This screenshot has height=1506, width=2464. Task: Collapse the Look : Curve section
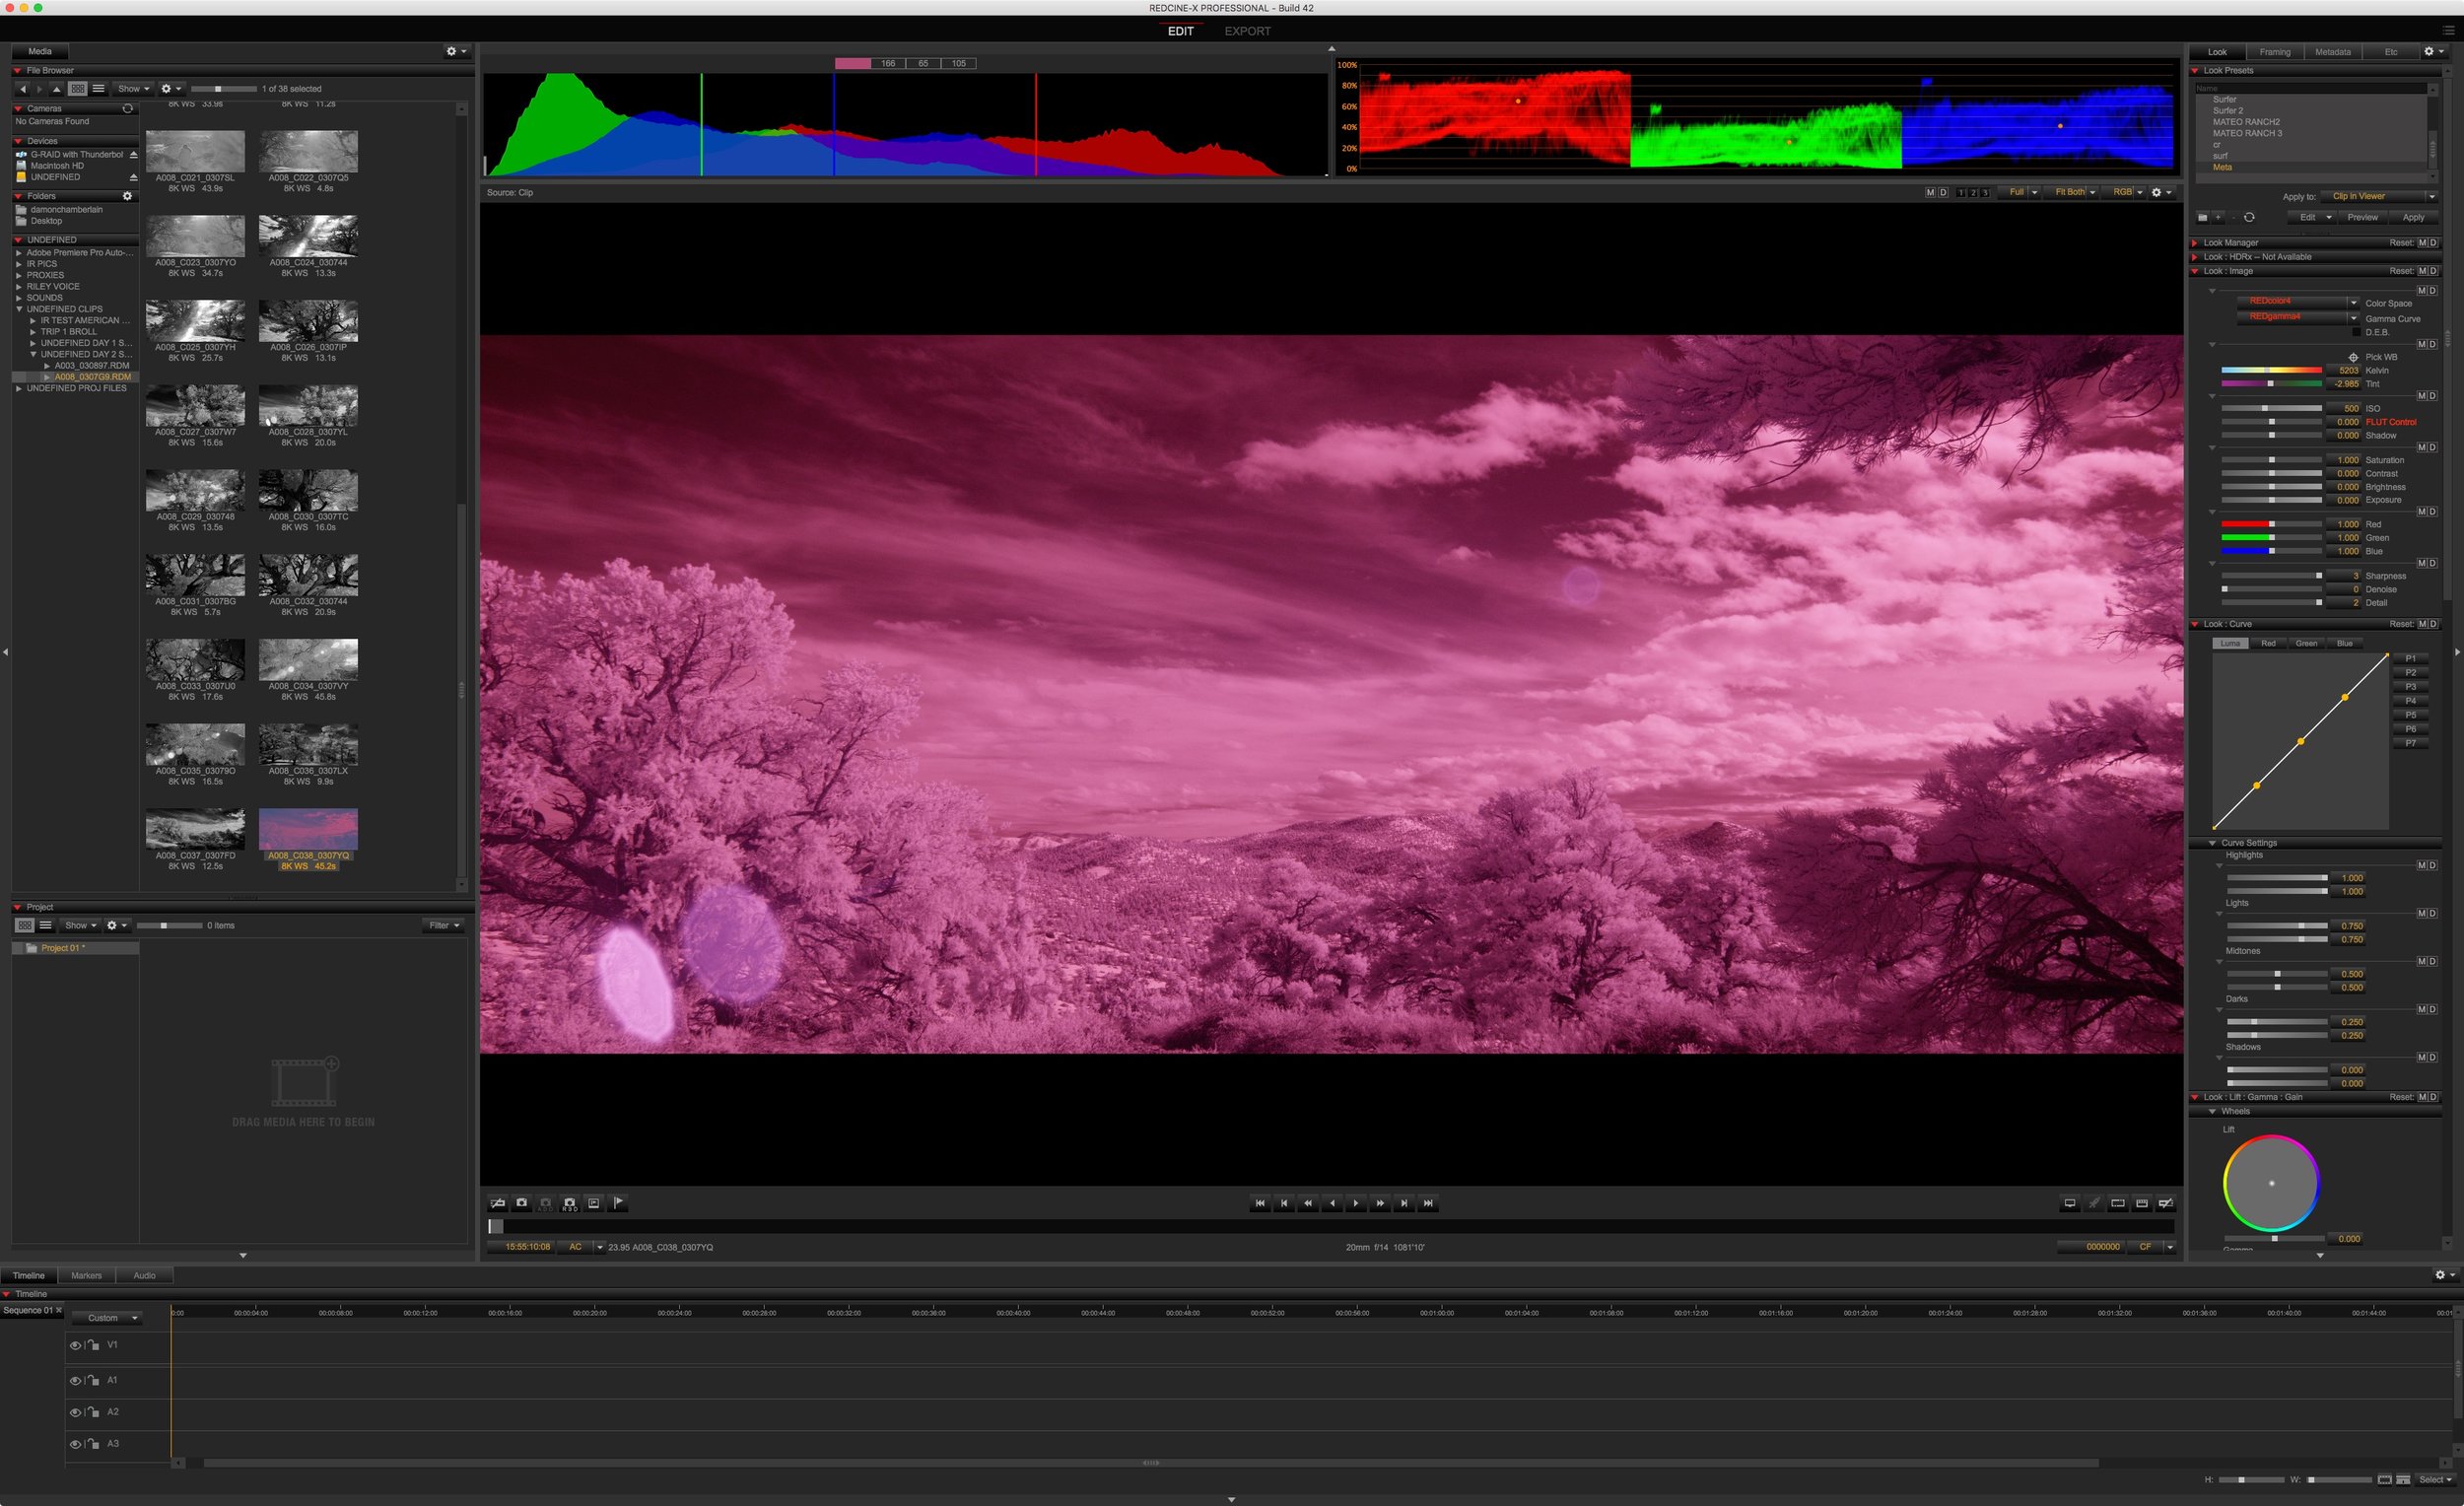(x=2195, y=624)
